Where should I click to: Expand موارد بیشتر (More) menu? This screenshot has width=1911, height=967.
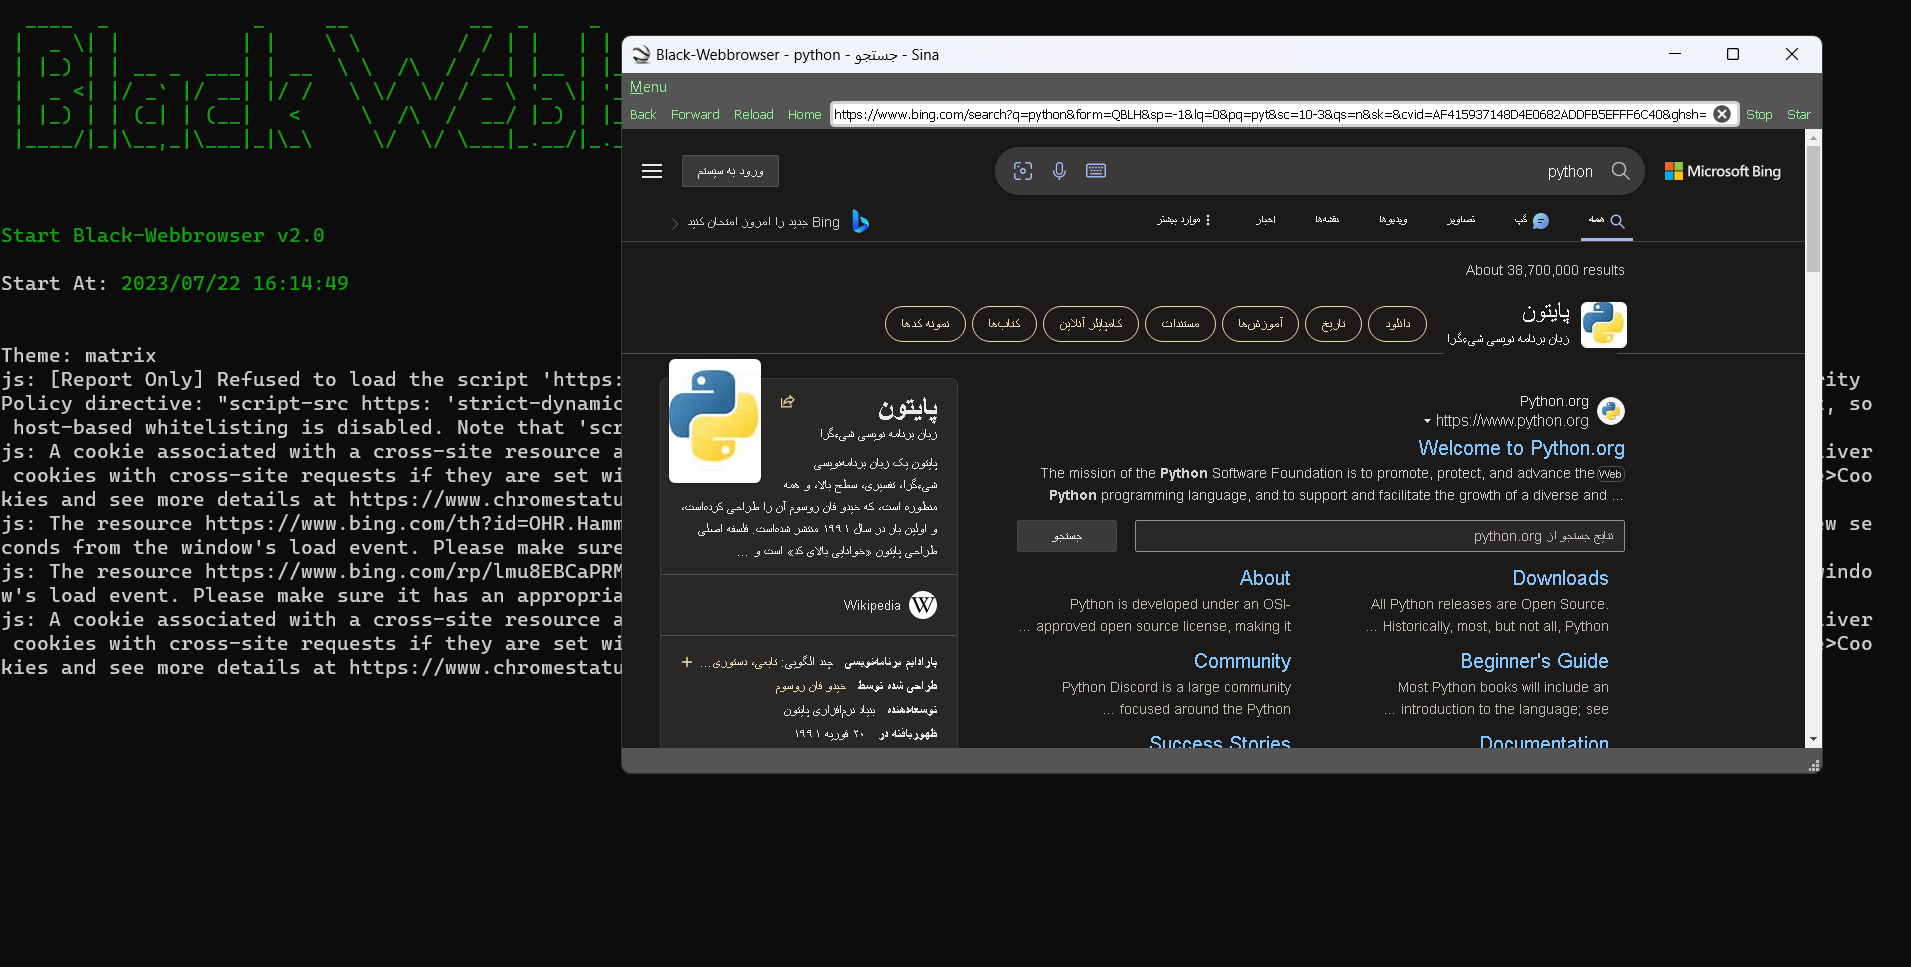click(x=1184, y=220)
